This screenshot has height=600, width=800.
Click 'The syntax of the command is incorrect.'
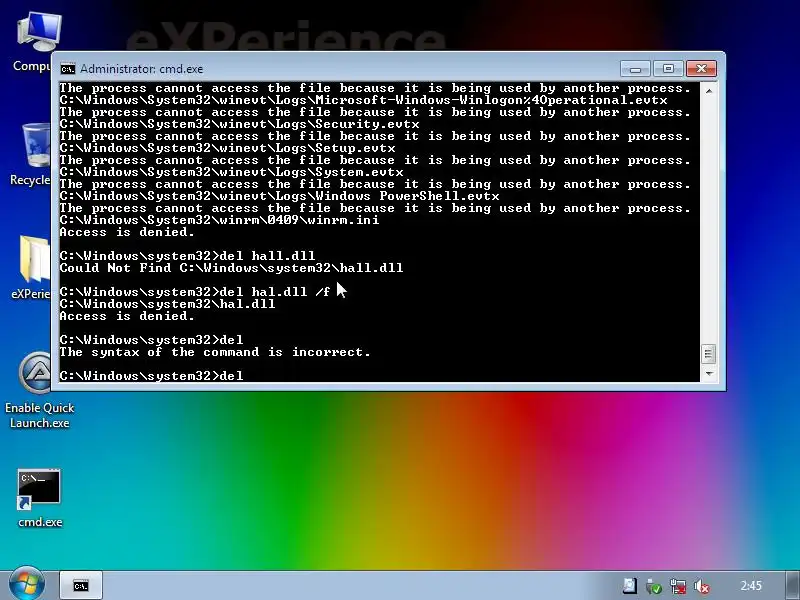click(215, 352)
